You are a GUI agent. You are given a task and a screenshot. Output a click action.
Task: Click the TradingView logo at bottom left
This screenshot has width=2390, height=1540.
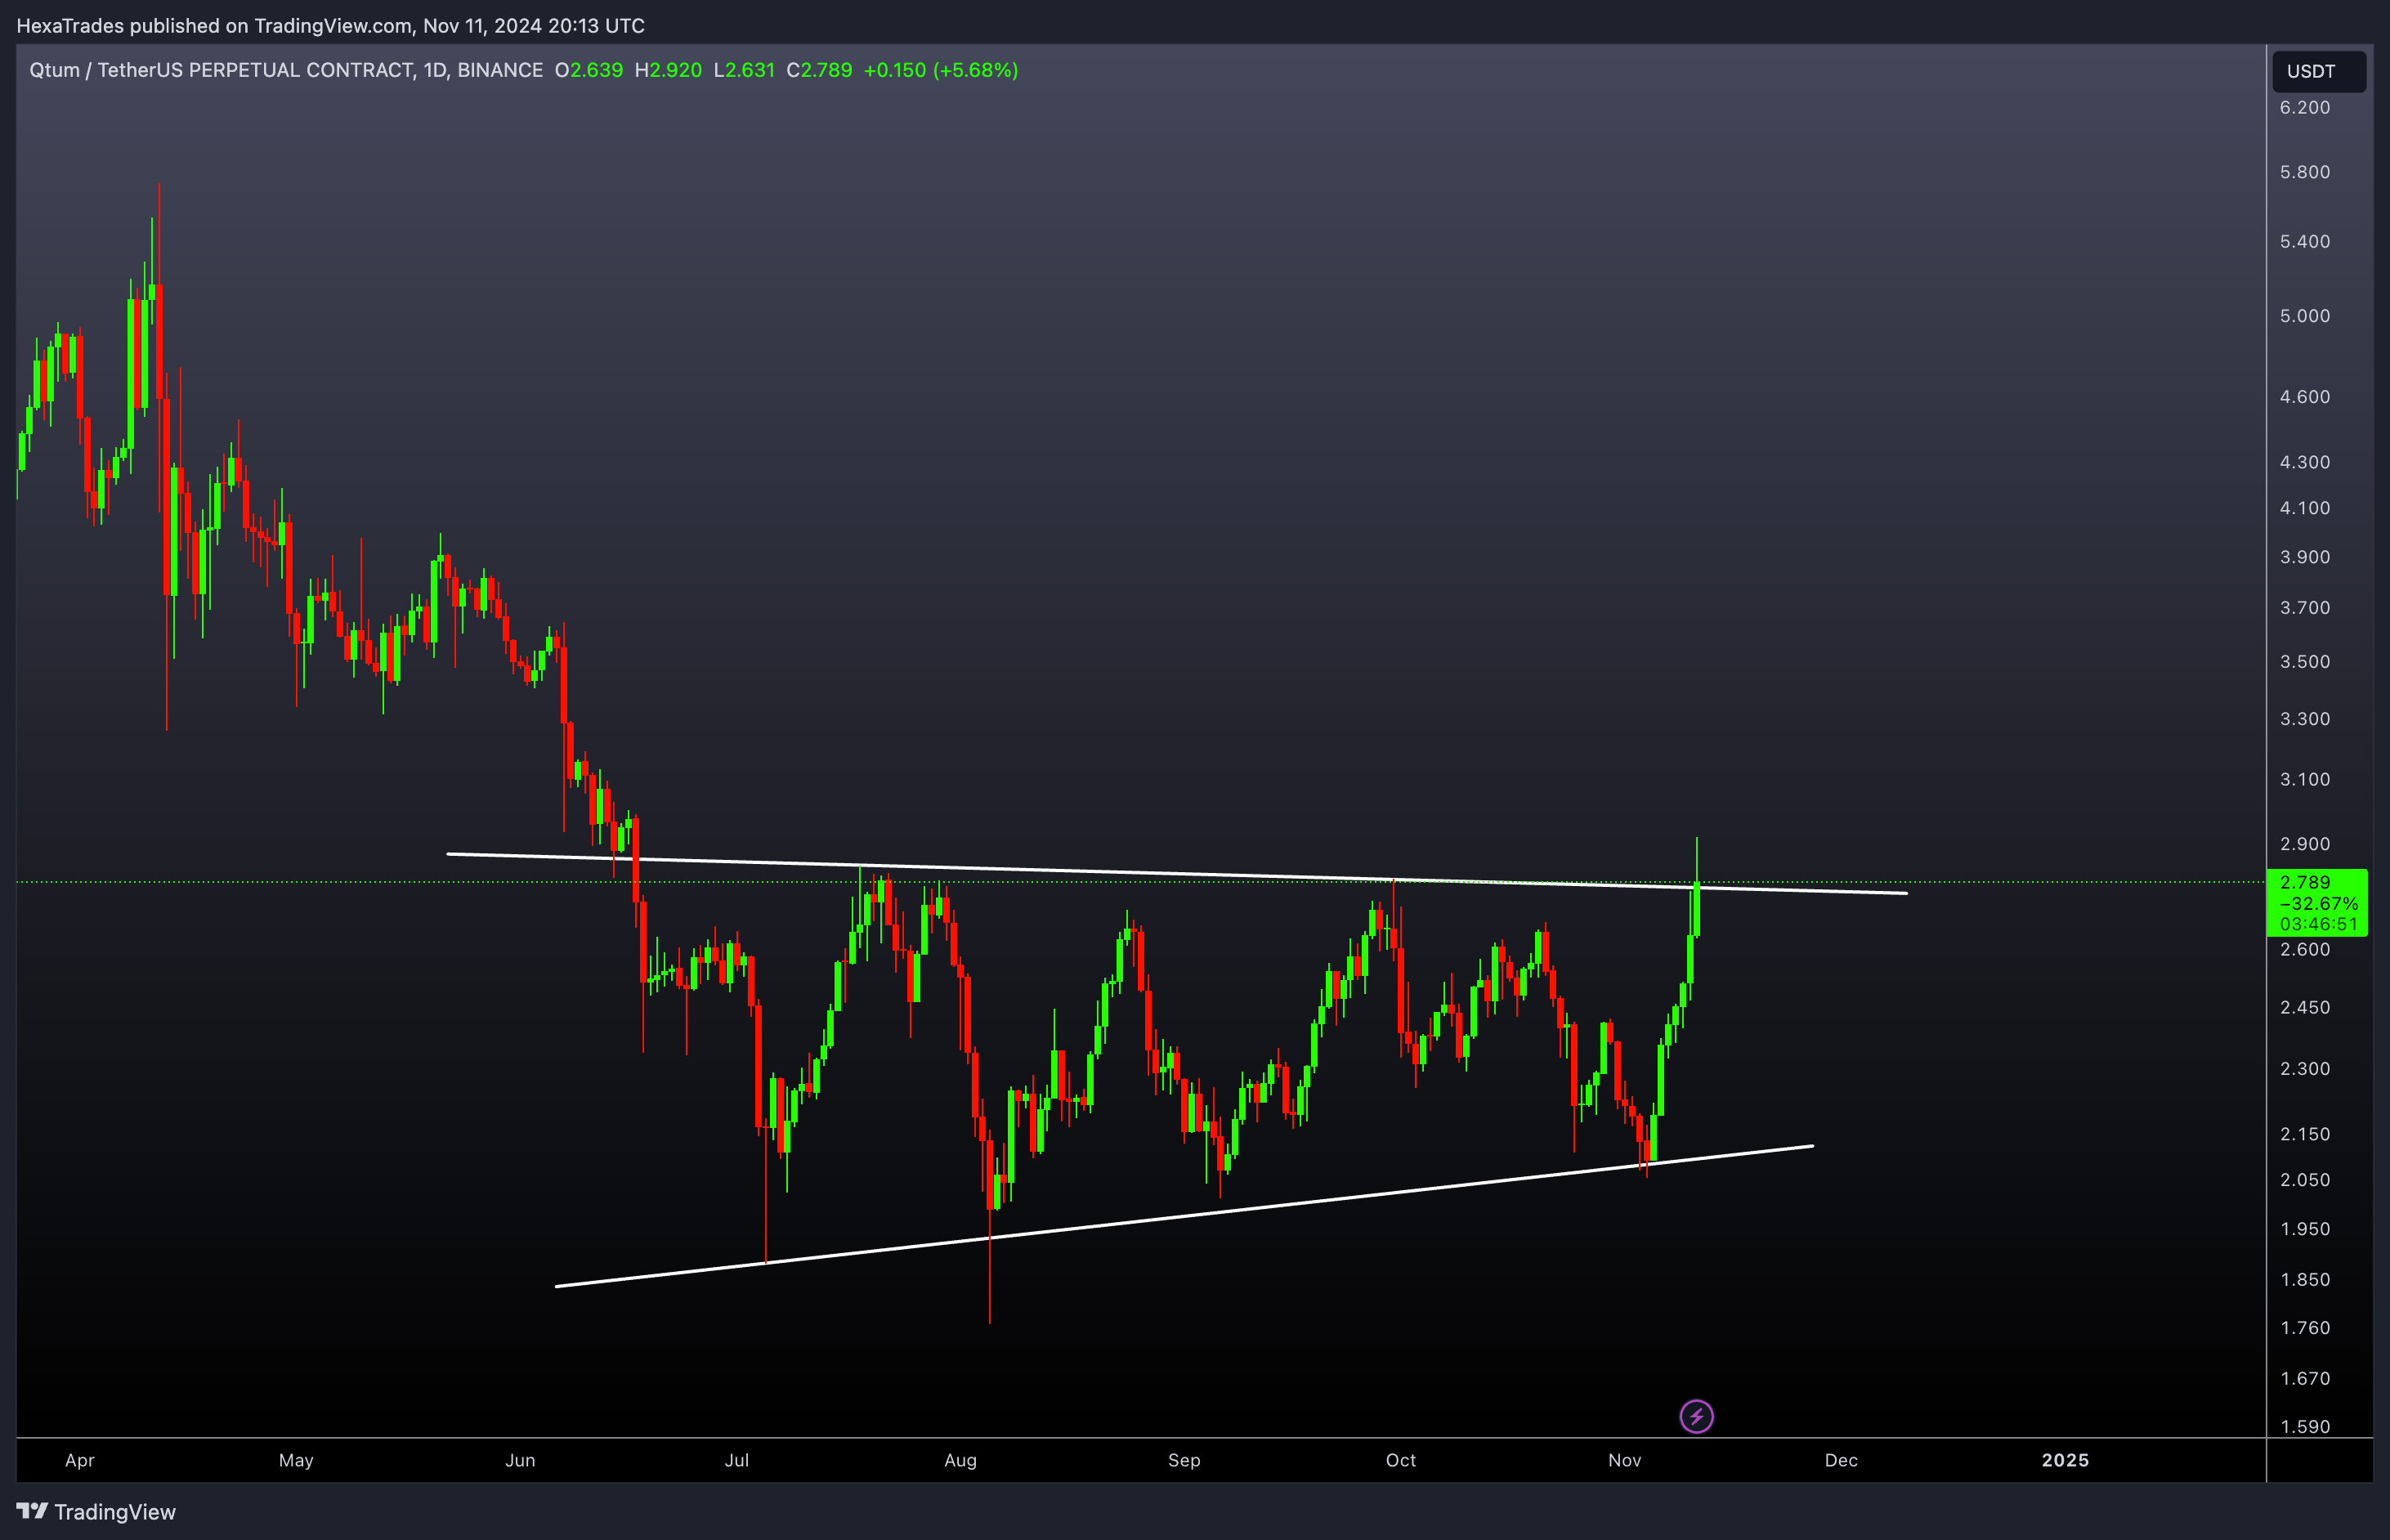tap(96, 1511)
